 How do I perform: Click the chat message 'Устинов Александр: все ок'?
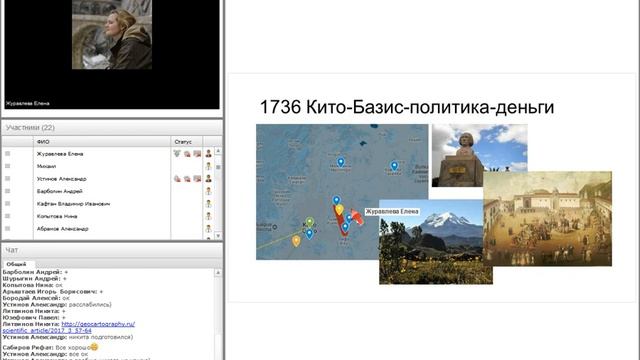point(45,354)
